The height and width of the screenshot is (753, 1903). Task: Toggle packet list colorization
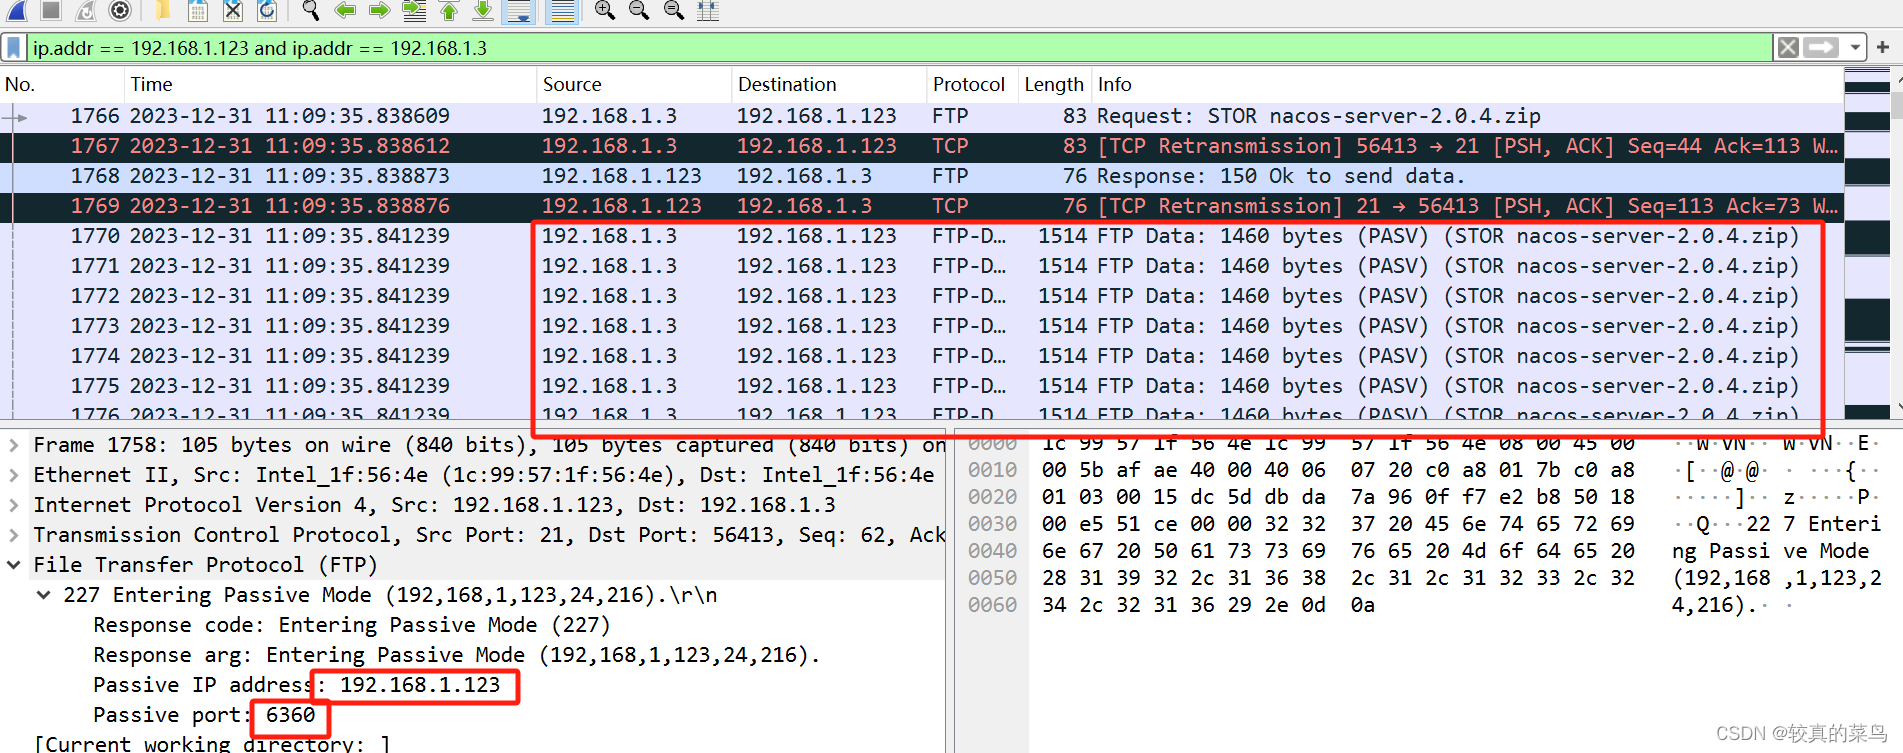[562, 10]
